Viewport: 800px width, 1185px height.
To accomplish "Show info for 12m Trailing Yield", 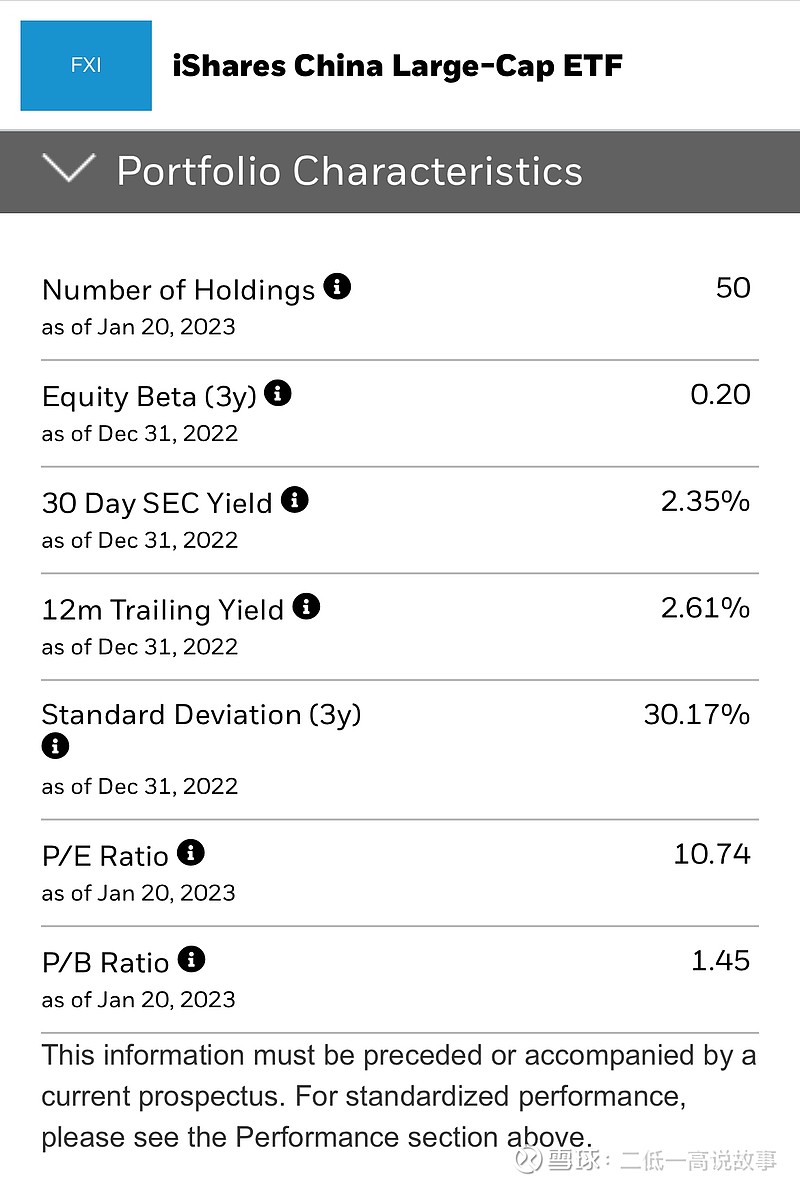I will (306, 607).
